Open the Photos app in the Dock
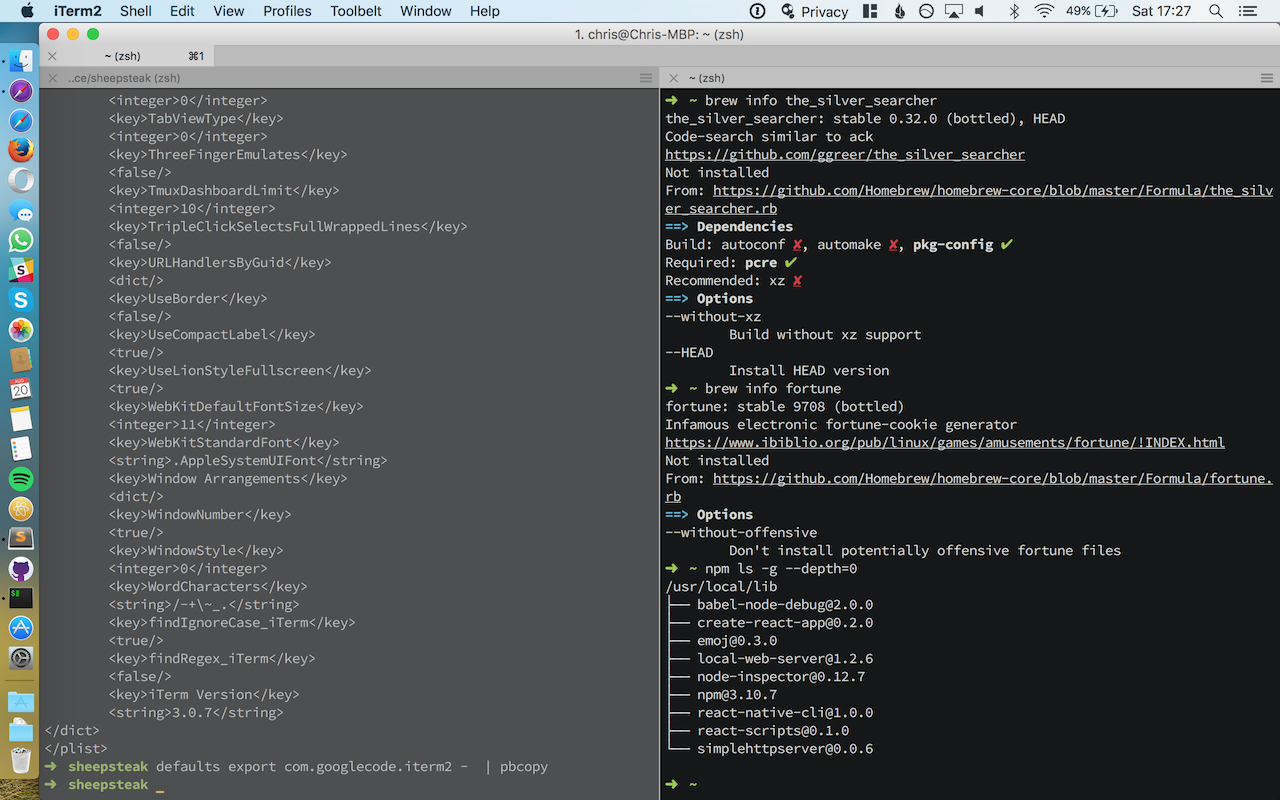Screen dimensions: 1280x800 21,330
